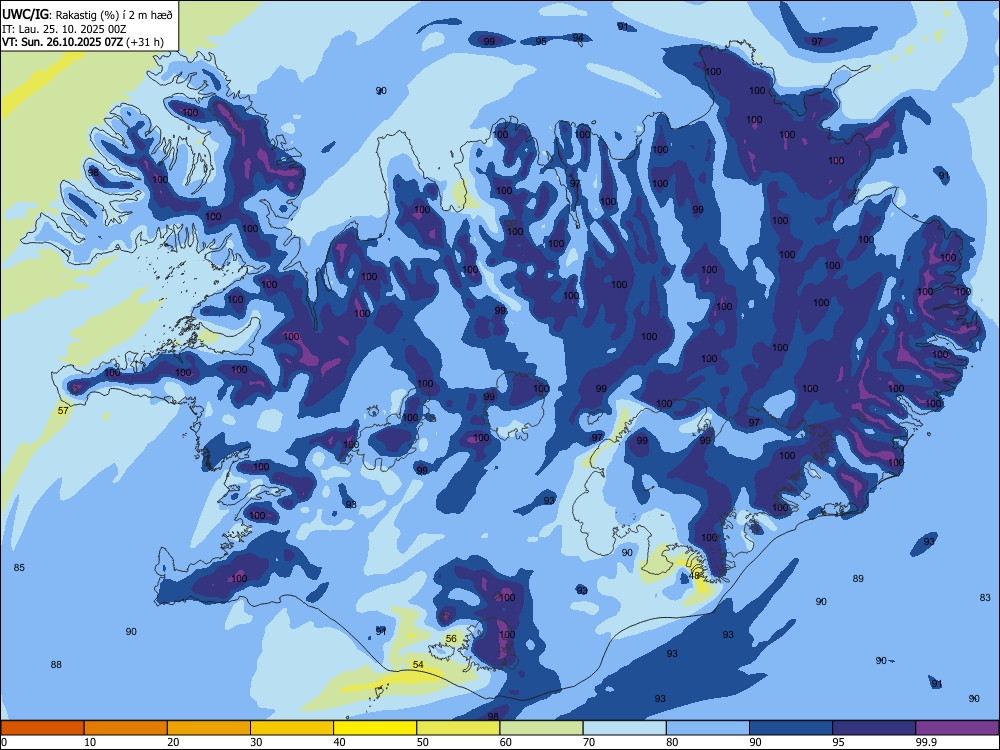Click the above 99.9 purple legend swatch
1000x750 pixels.
(x=957, y=728)
